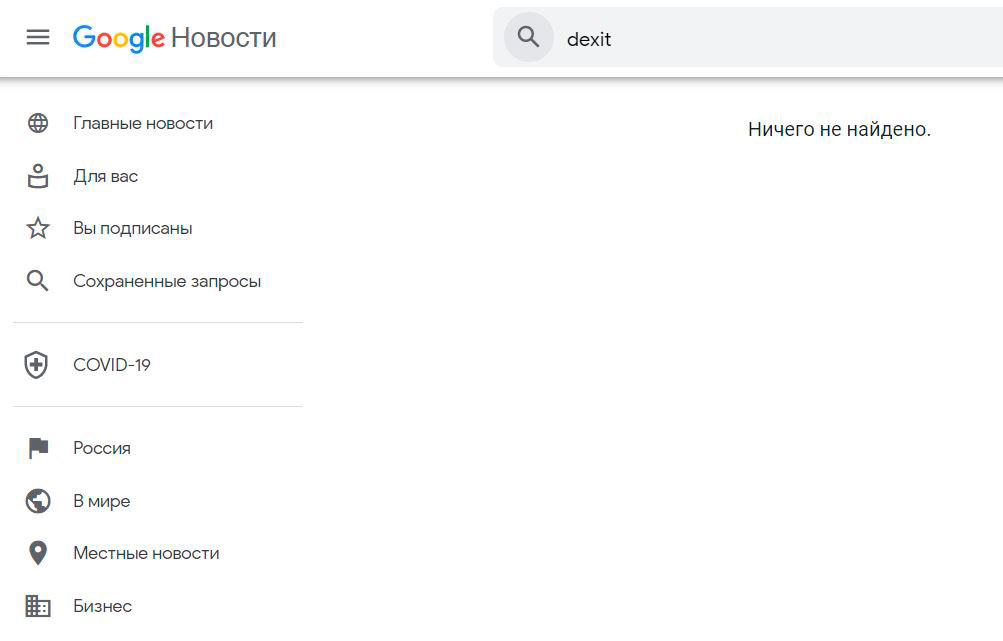Click the earth icon for В мире
This screenshot has width=1003, height=641.
tap(38, 500)
